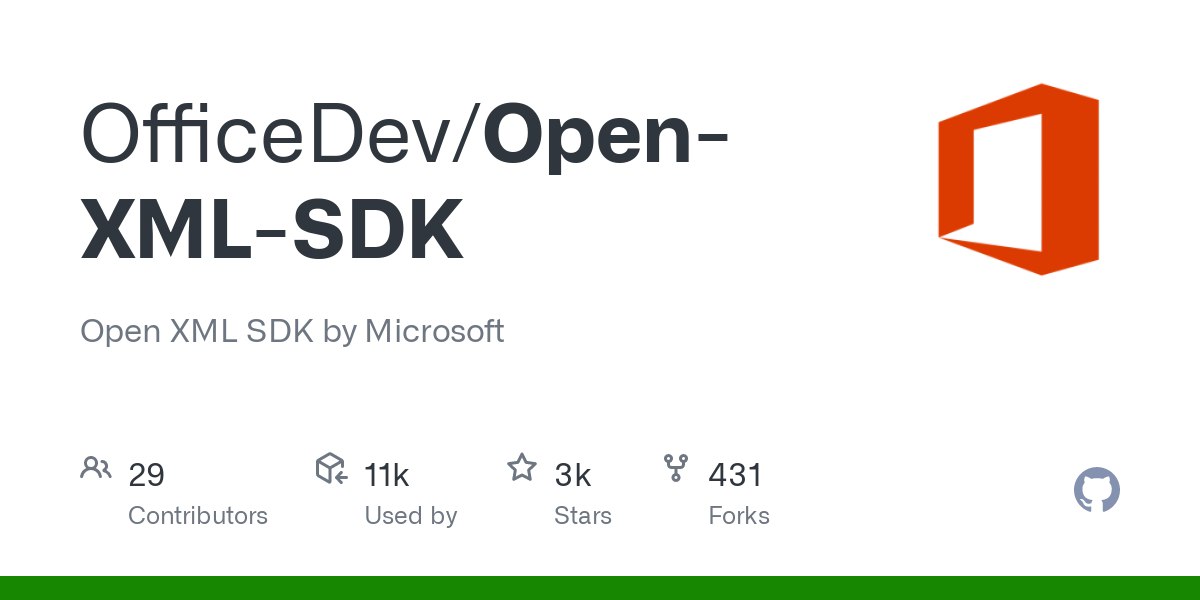
Task: Click the Stars star icon
Action: [521, 467]
